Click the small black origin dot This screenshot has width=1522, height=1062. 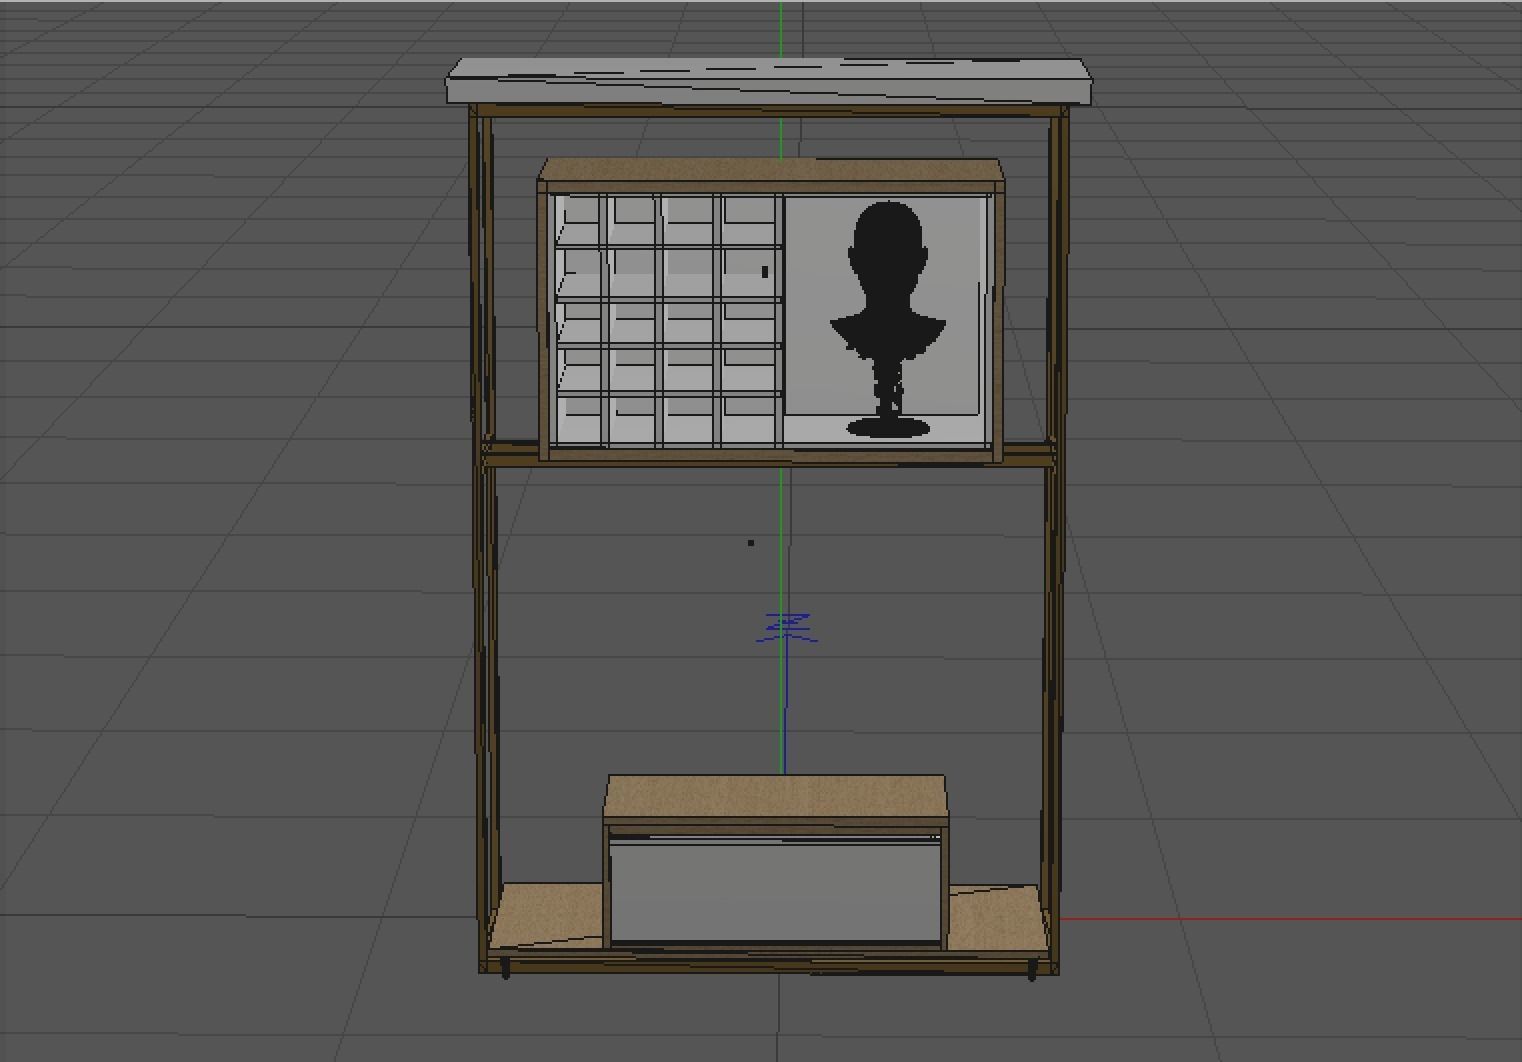pyautogui.click(x=751, y=543)
